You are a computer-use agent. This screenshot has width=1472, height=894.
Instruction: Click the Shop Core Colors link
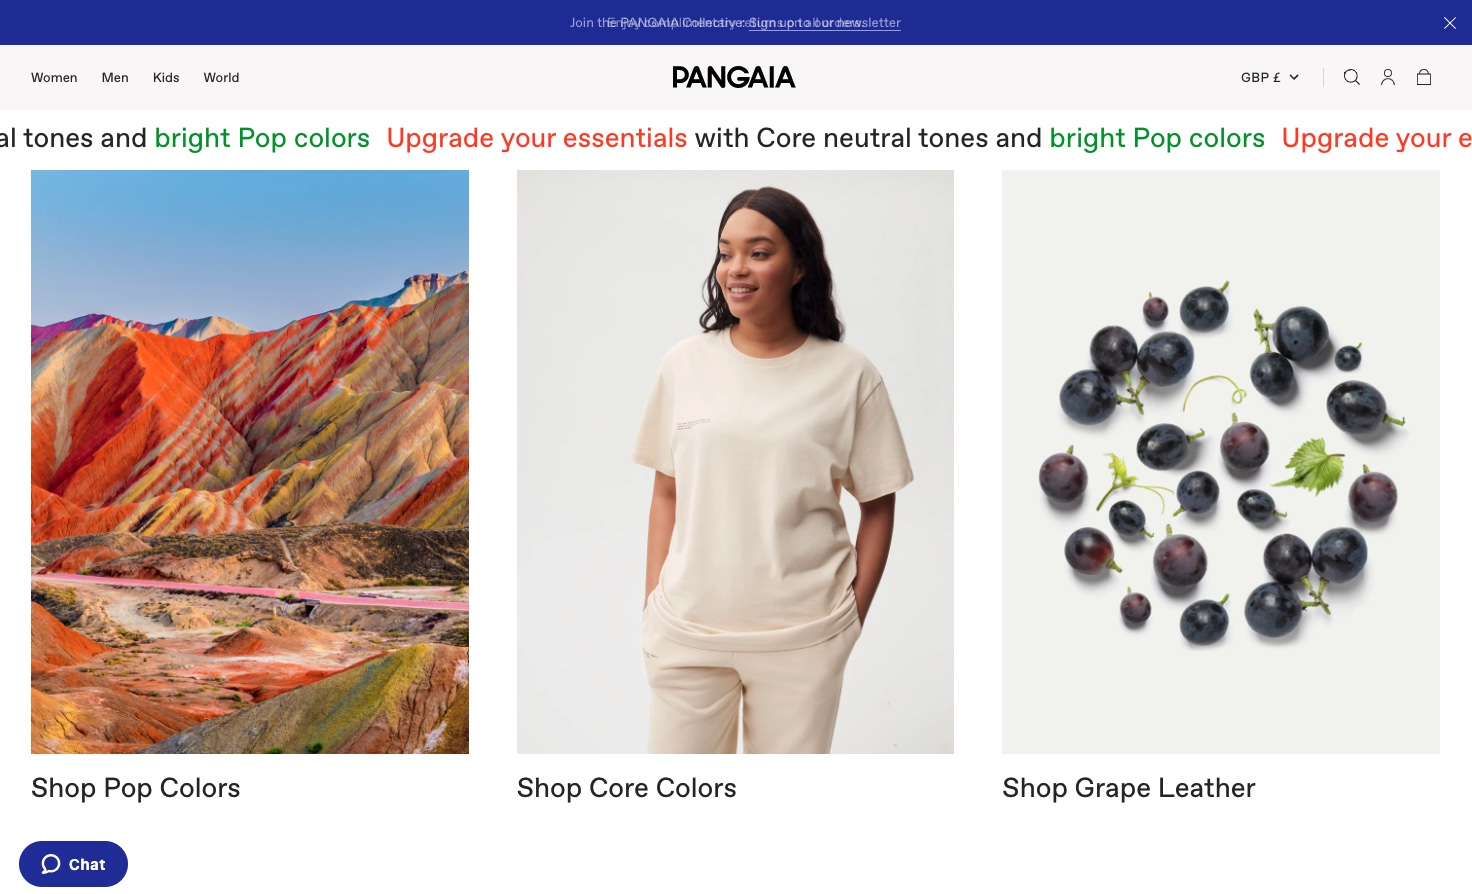626,788
